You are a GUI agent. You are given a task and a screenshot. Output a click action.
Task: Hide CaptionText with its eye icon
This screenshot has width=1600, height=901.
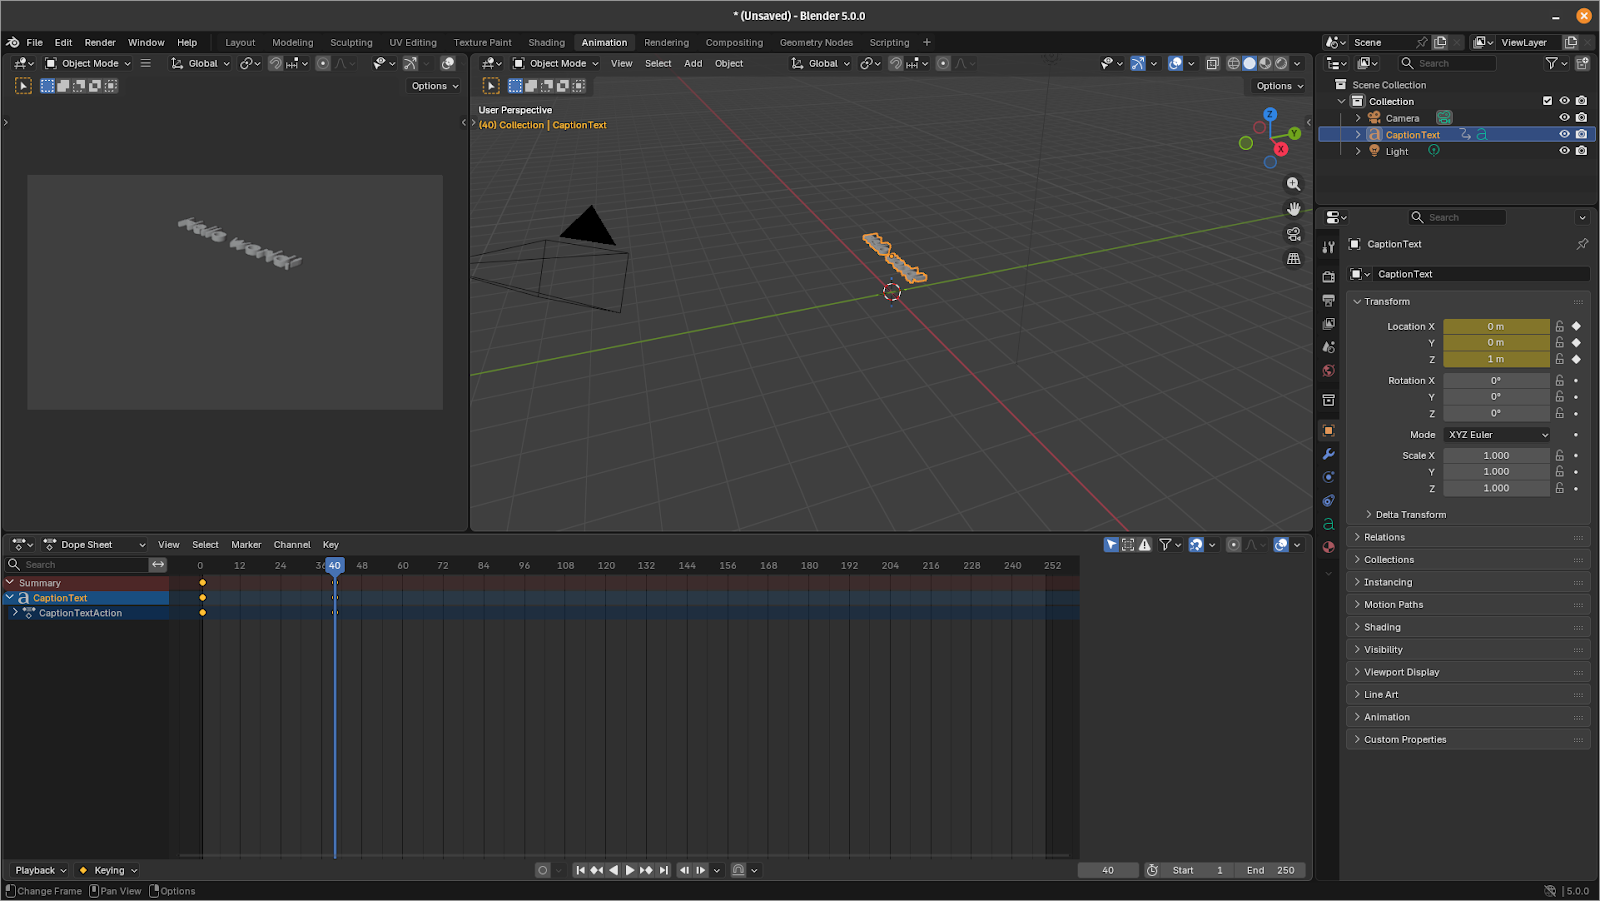[1564, 134]
